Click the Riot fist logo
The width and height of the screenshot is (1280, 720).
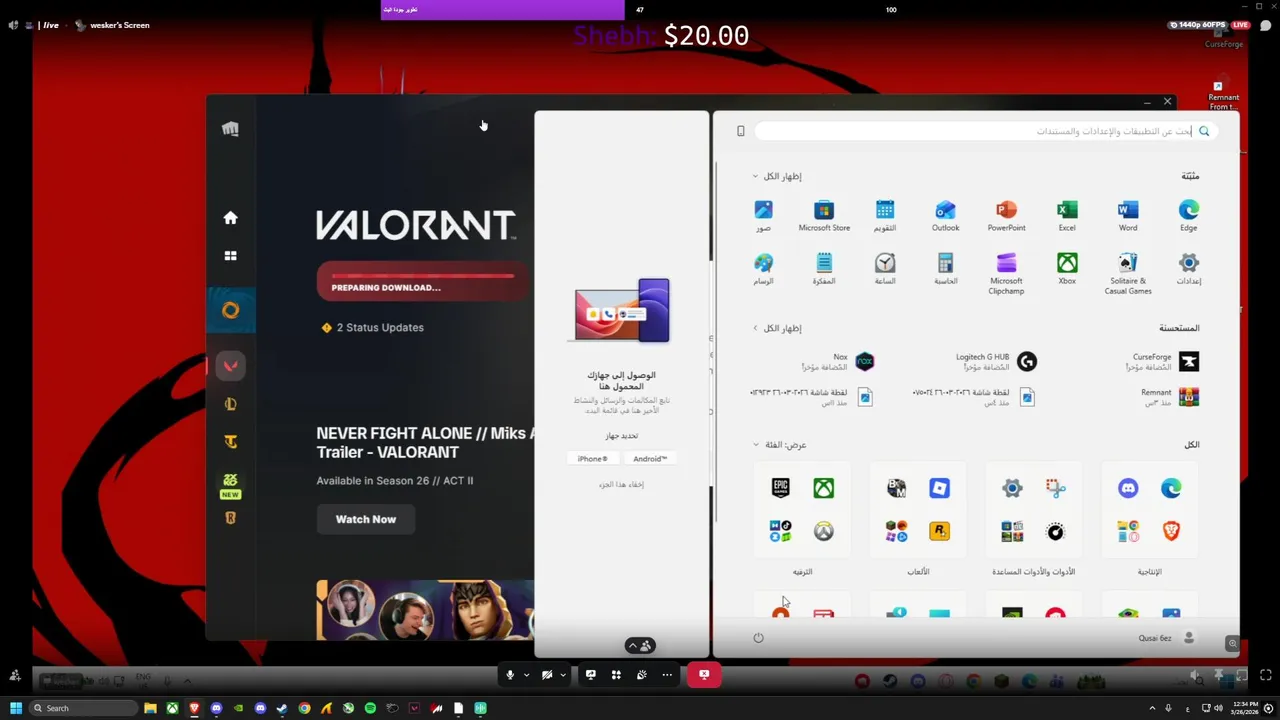click(230, 129)
